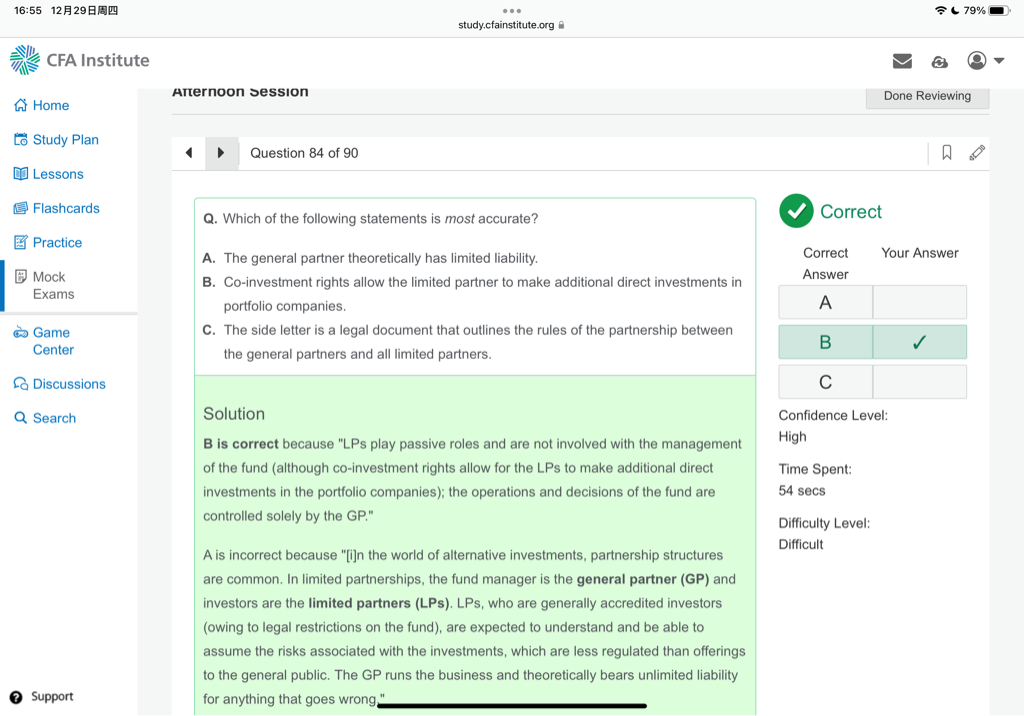1024x716 pixels.
Task: Bookmark this question with bookmark icon
Action: pos(946,153)
